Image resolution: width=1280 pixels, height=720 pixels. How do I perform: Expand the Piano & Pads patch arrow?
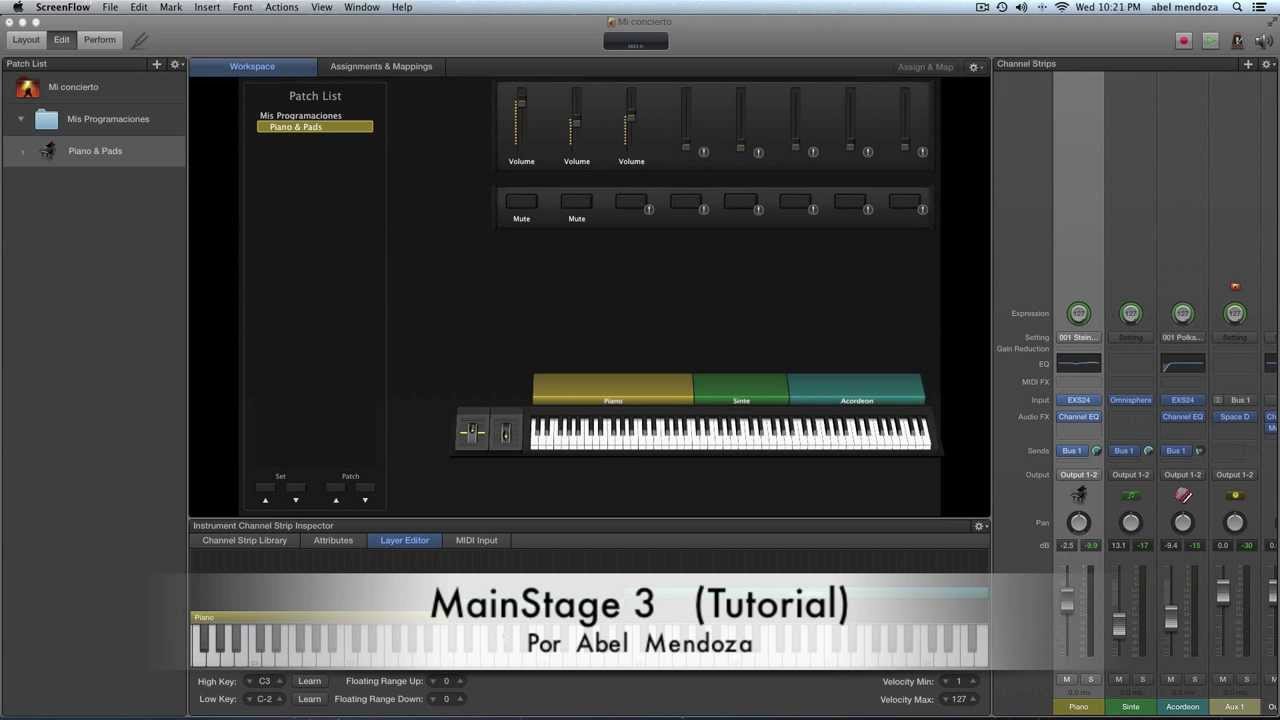tap(22, 152)
